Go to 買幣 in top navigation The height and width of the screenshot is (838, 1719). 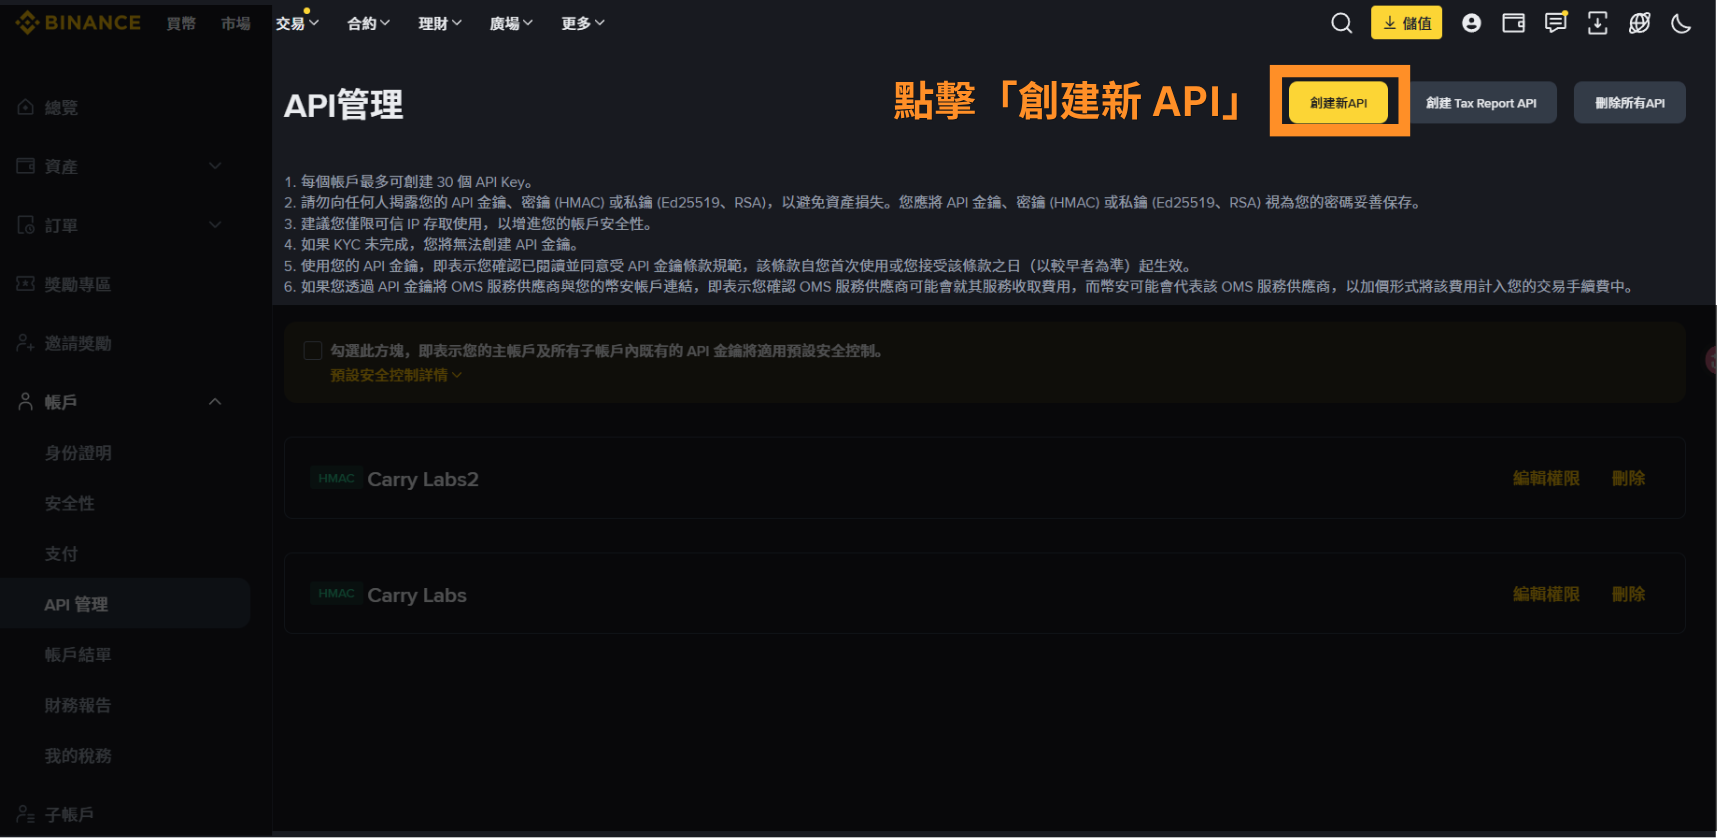[x=181, y=23]
